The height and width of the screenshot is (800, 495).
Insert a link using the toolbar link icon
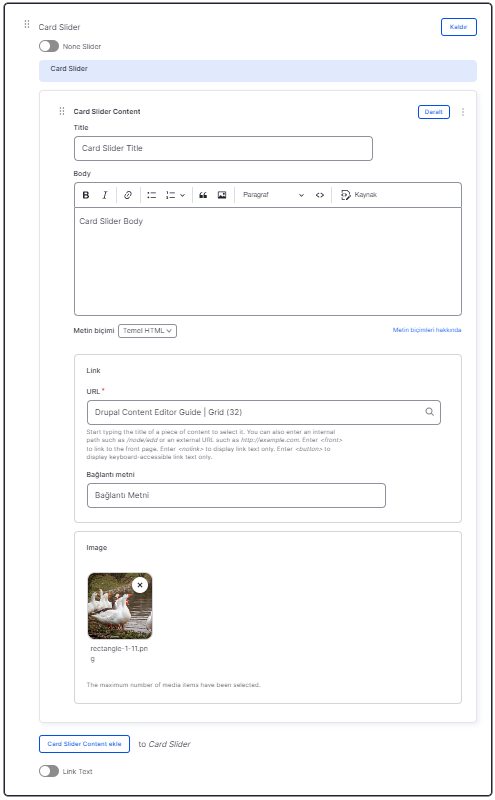tap(128, 195)
